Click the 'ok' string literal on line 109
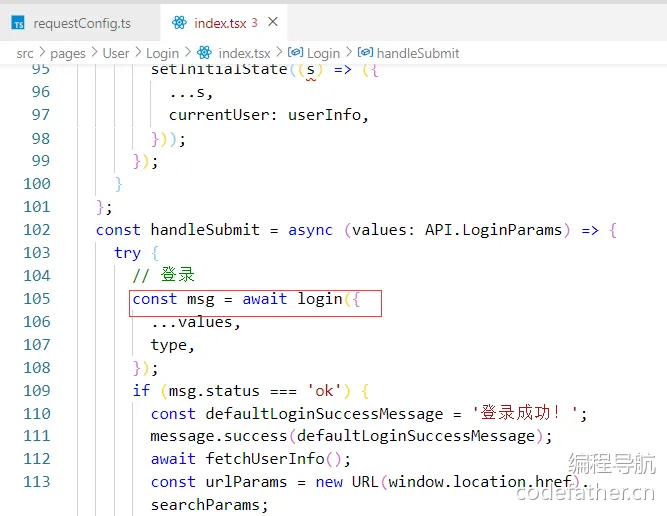Viewport: 667px width, 516px height. click(x=324, y=391)
